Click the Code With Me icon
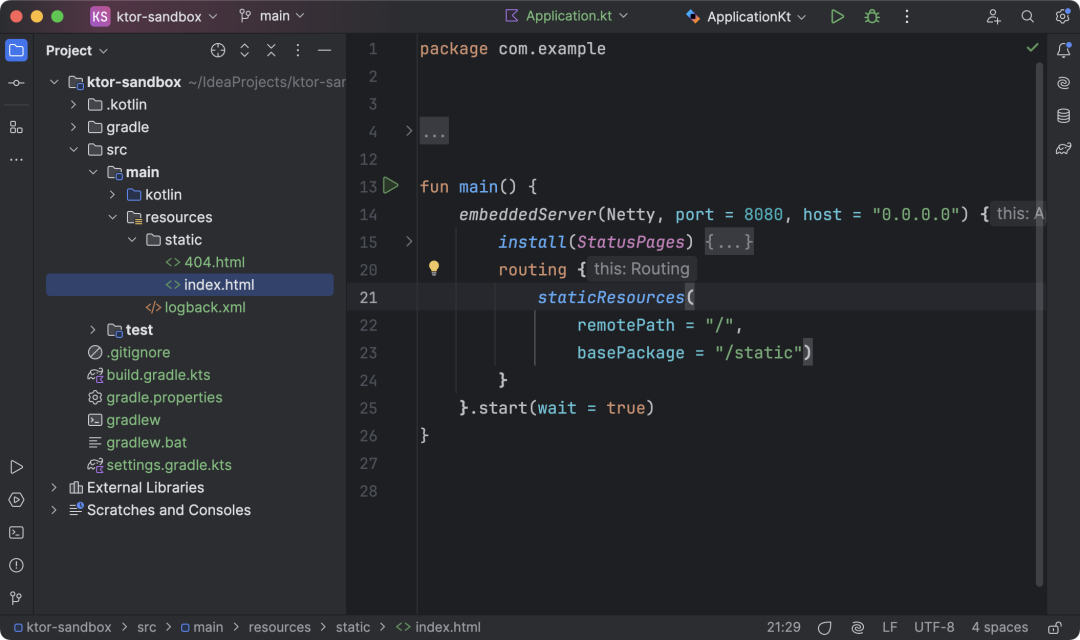 [993, 17]
